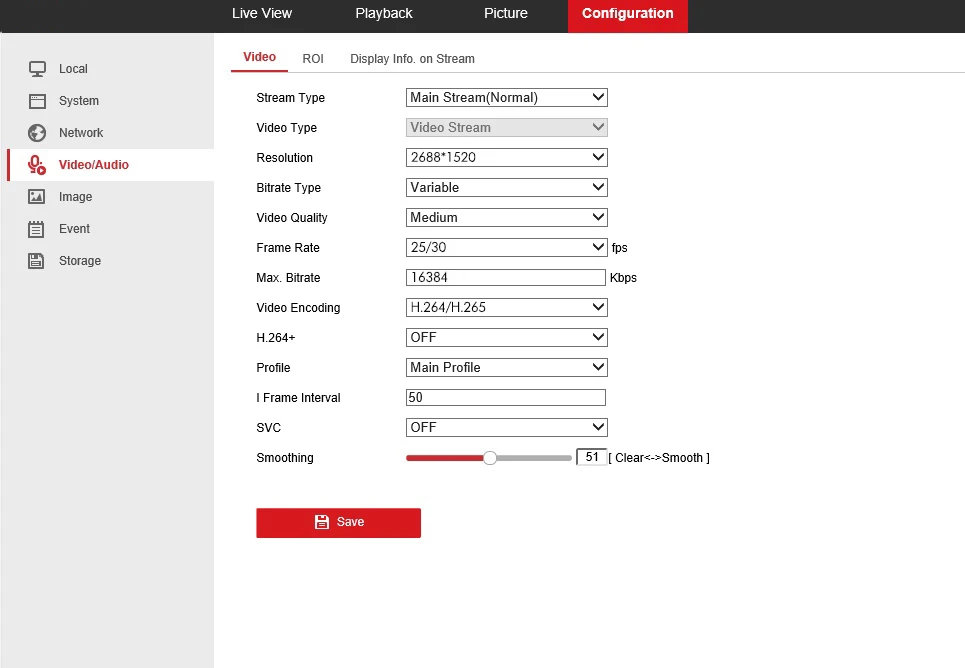The image size is (965, 668).
Task: Click the Smoothing value box showing 51
Action: pos(591,457)
